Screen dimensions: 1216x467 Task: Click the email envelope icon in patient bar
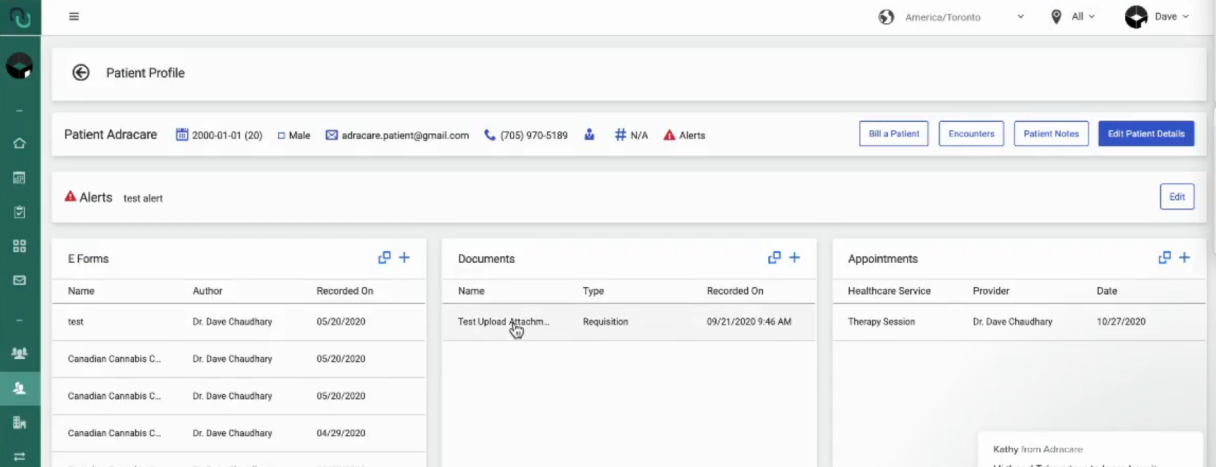tap(331, 135)
